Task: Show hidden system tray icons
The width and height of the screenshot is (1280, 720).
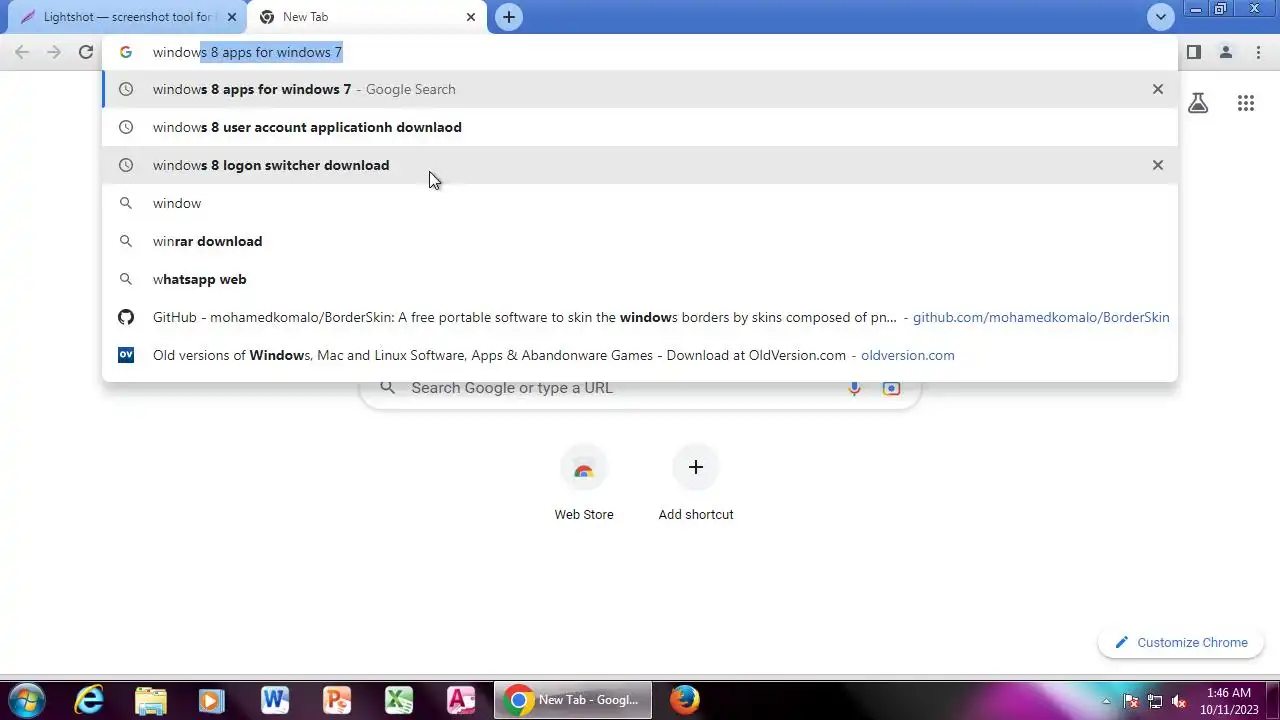Action: point(1106,701)
